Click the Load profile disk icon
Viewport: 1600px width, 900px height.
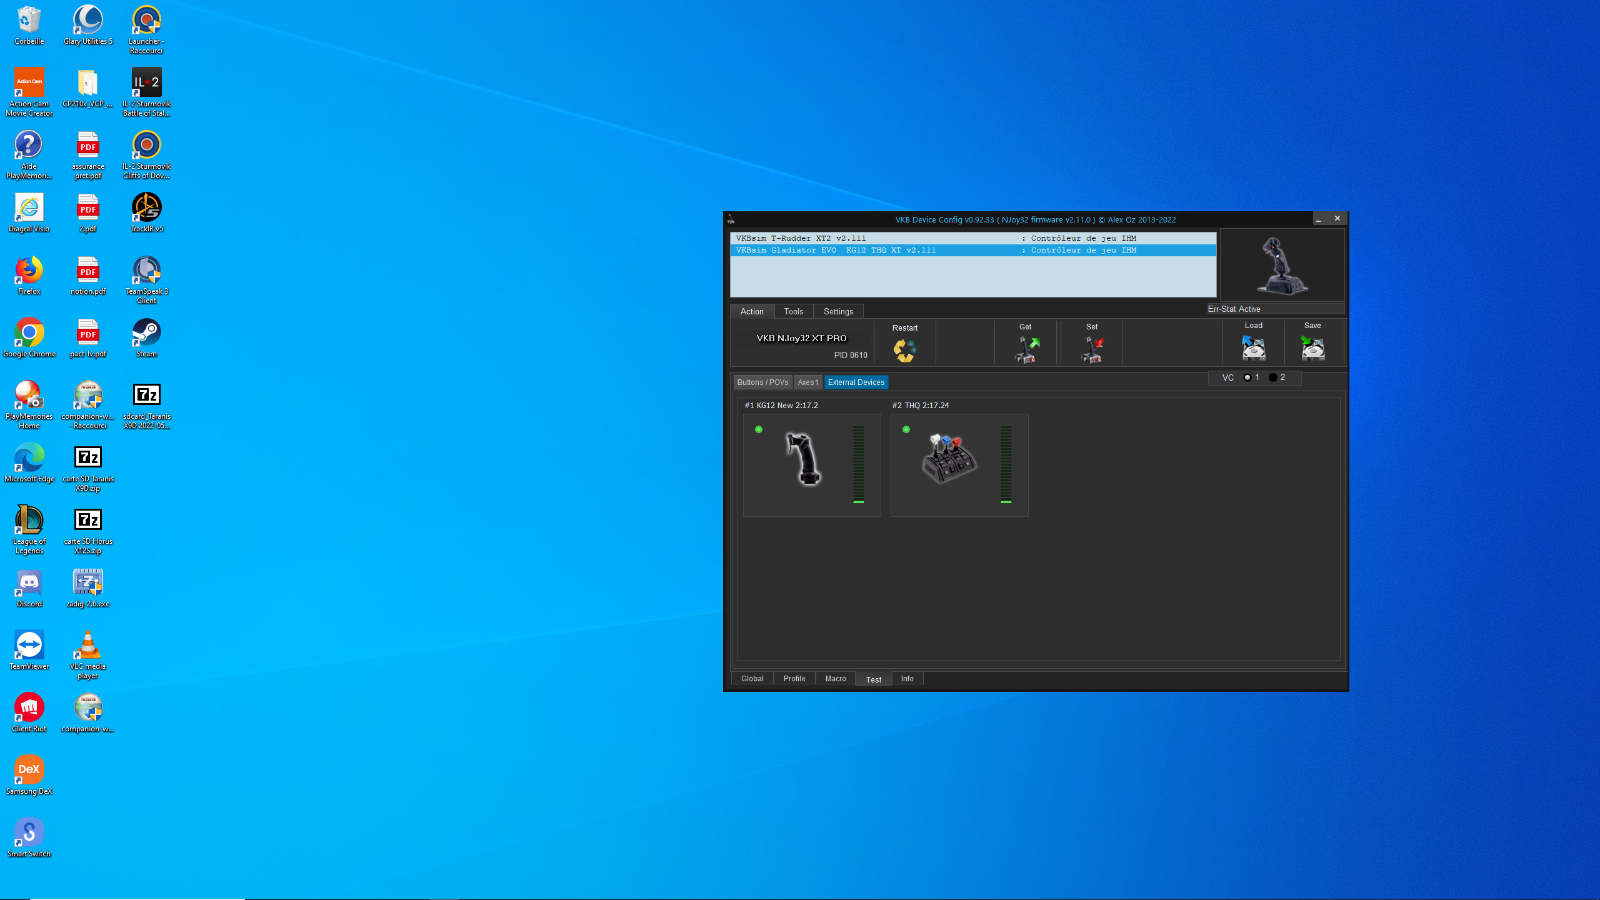1253,347
